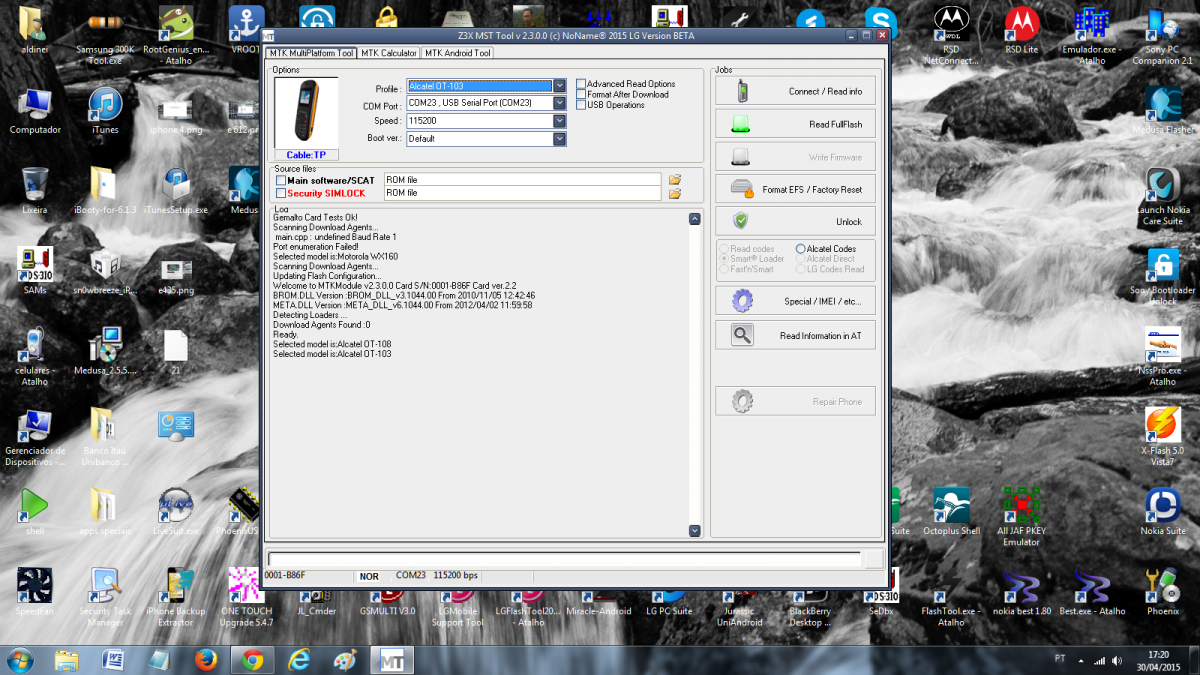Enable Advanced Read Options checkbox
1200x675 pixels.
pos(581,84)
